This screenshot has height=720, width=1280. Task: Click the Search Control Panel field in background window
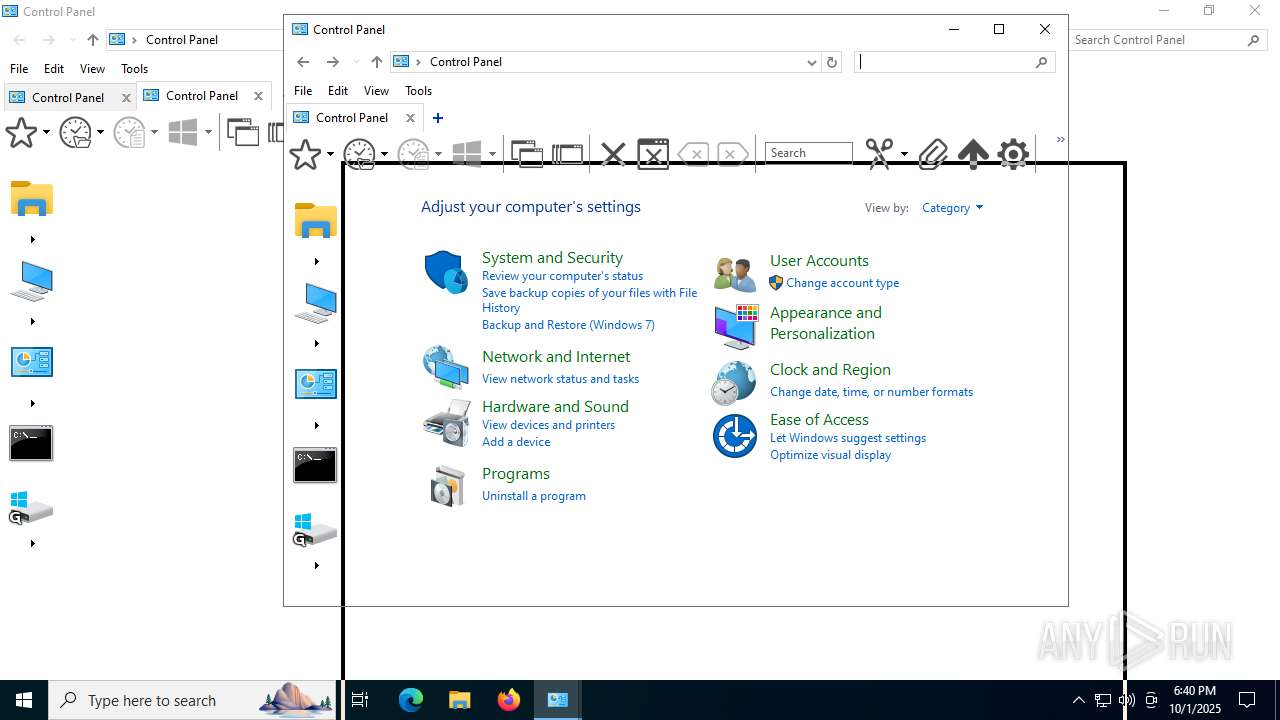[1168, 40]
